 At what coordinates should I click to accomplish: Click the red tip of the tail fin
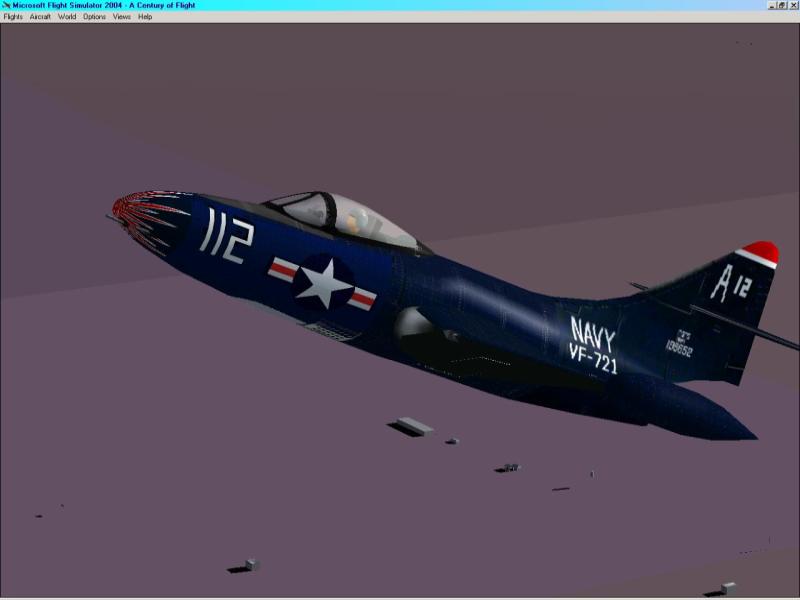[x=760, y=253]
